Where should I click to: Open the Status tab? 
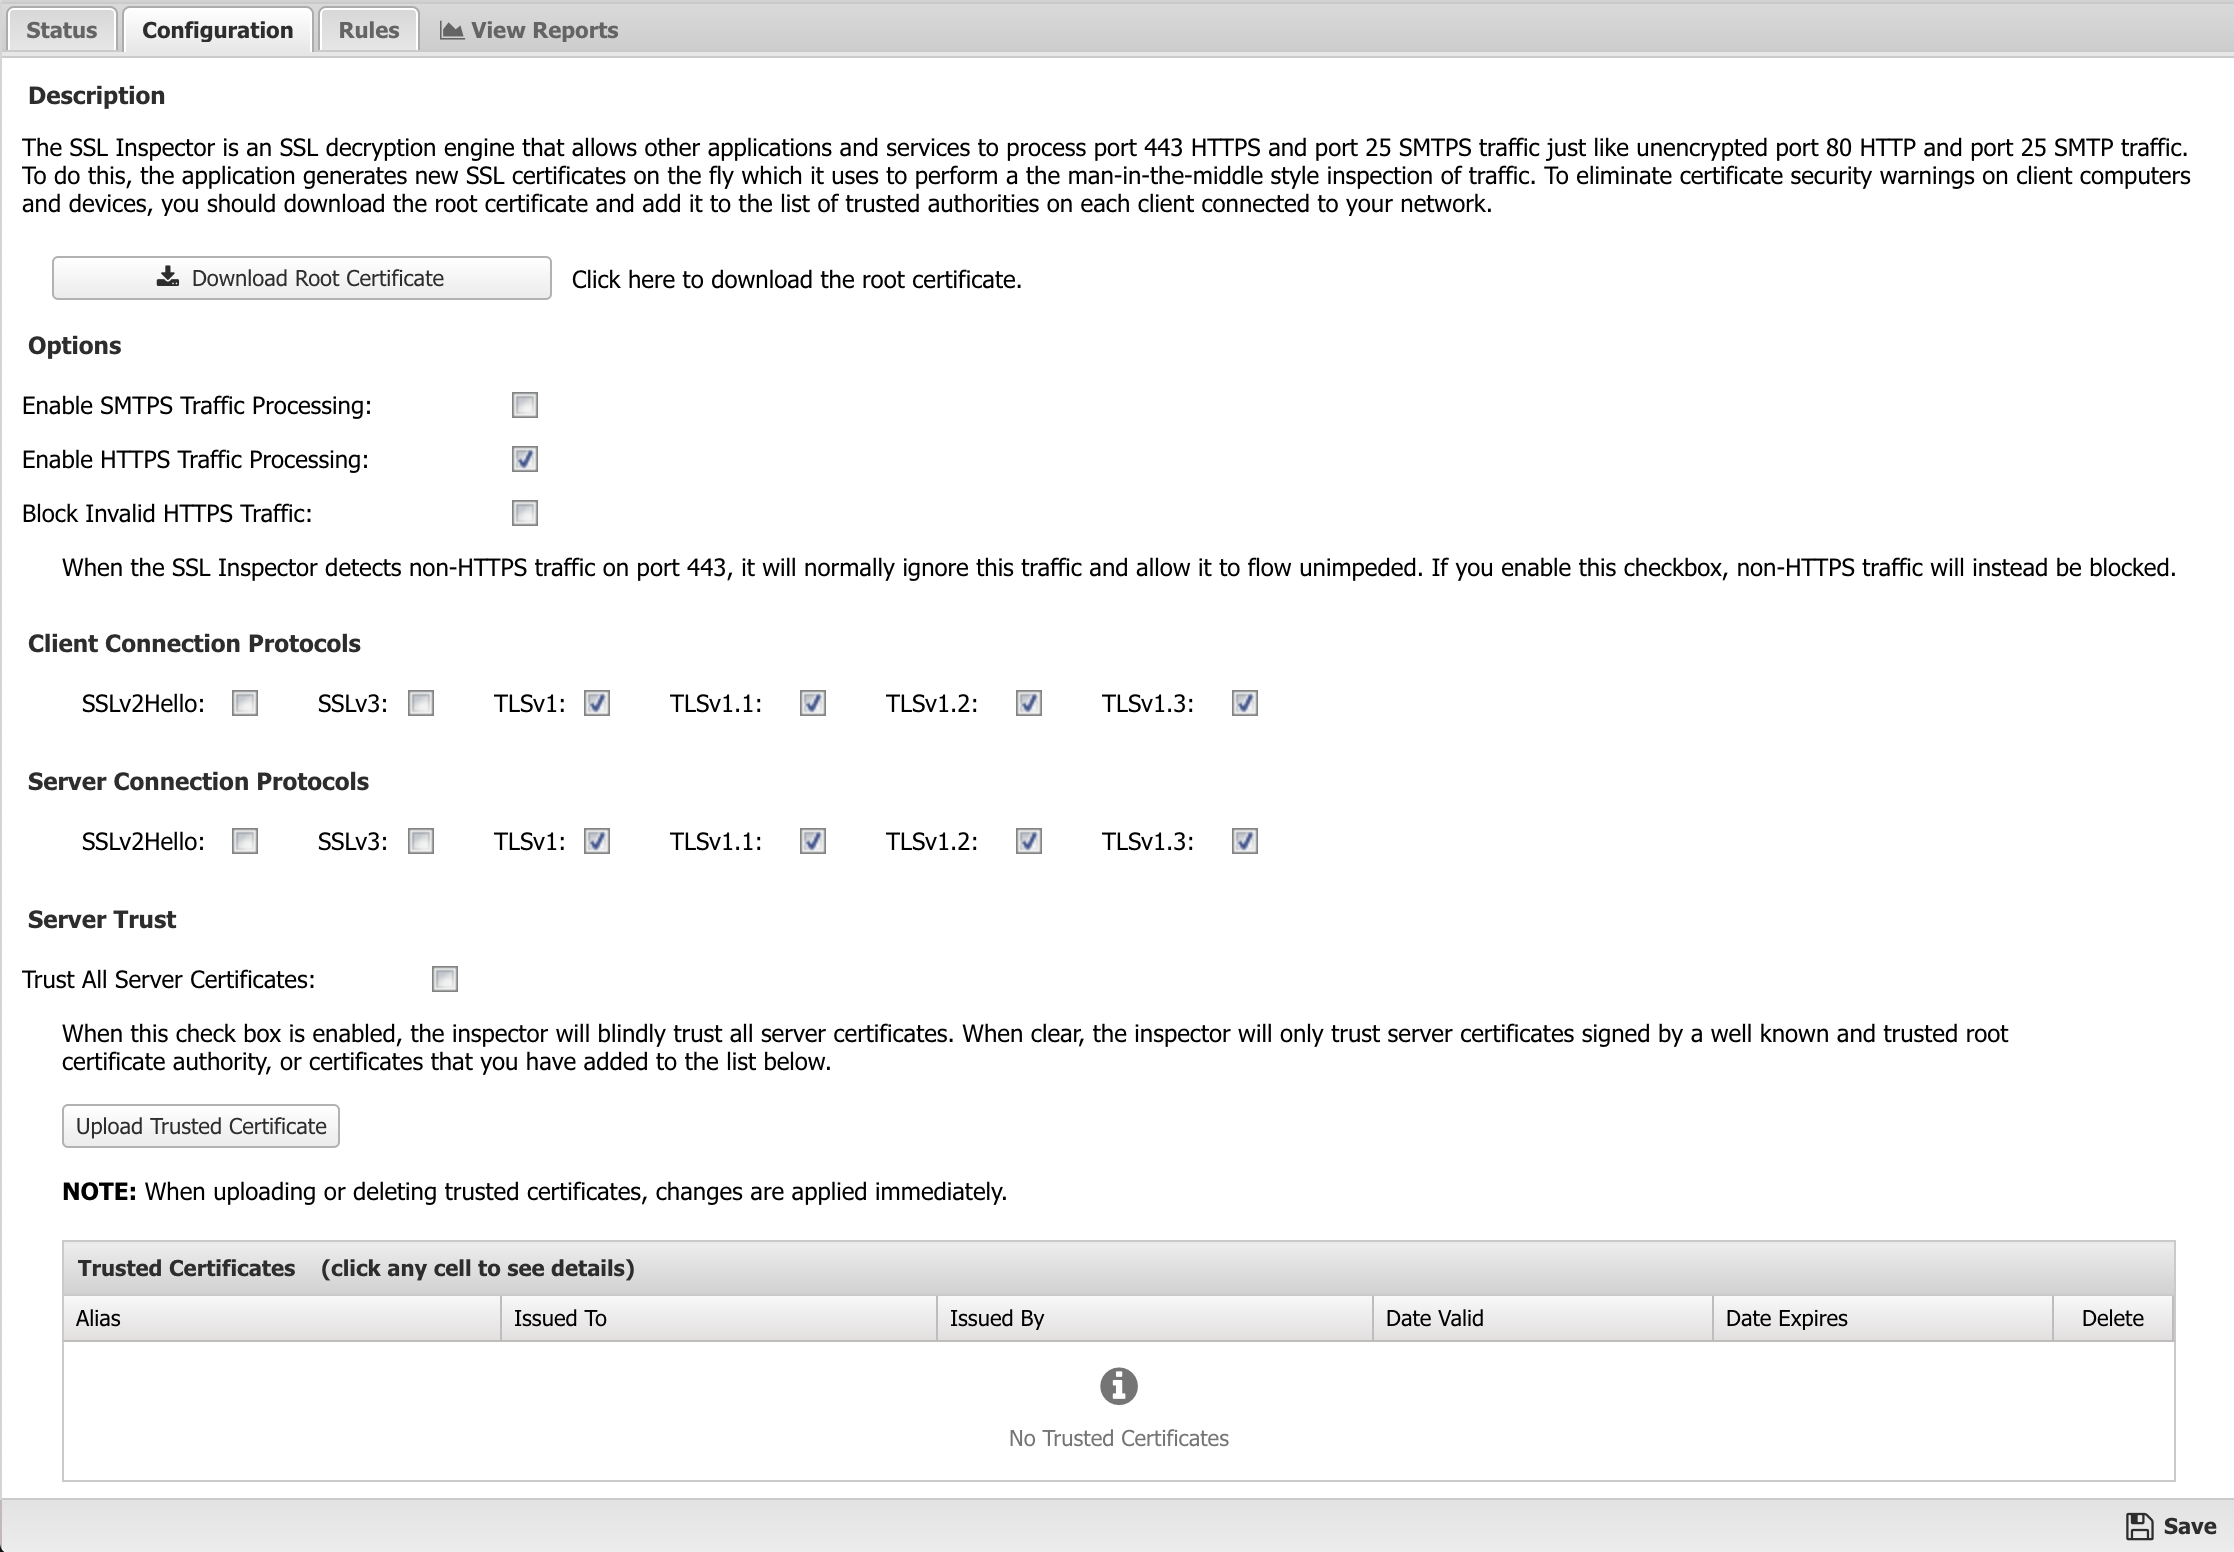[x=62, y=30]
